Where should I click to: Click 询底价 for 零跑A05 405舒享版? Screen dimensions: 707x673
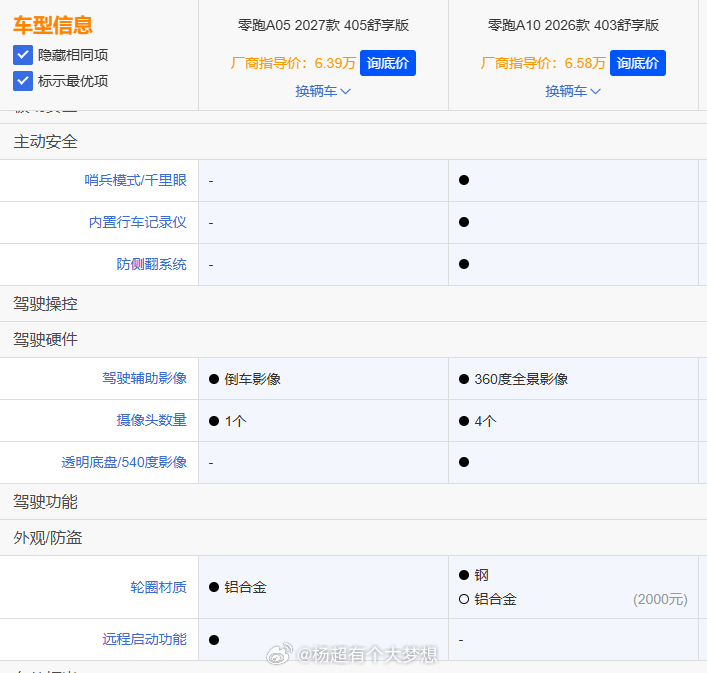point(388,63)
